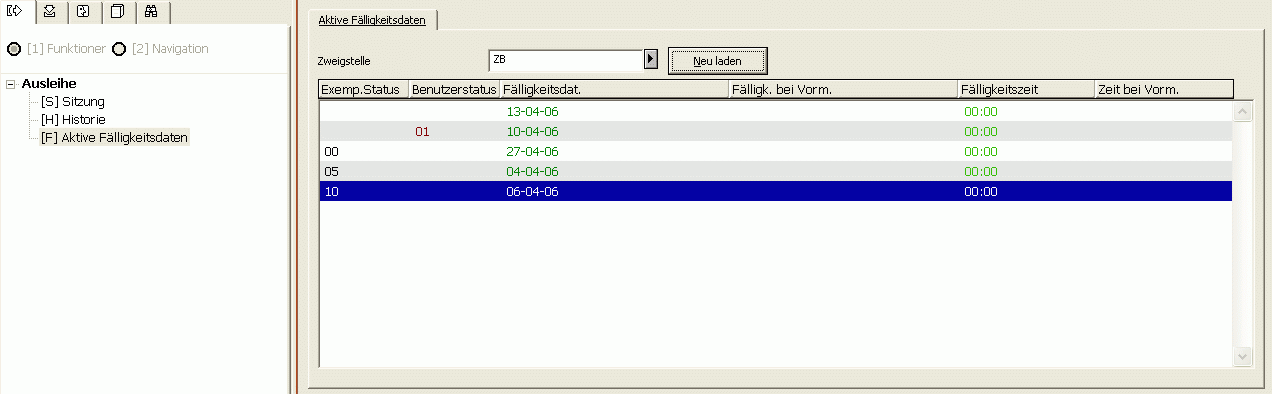Click the Fälligkeitszeit column header

coord(1027,89)
